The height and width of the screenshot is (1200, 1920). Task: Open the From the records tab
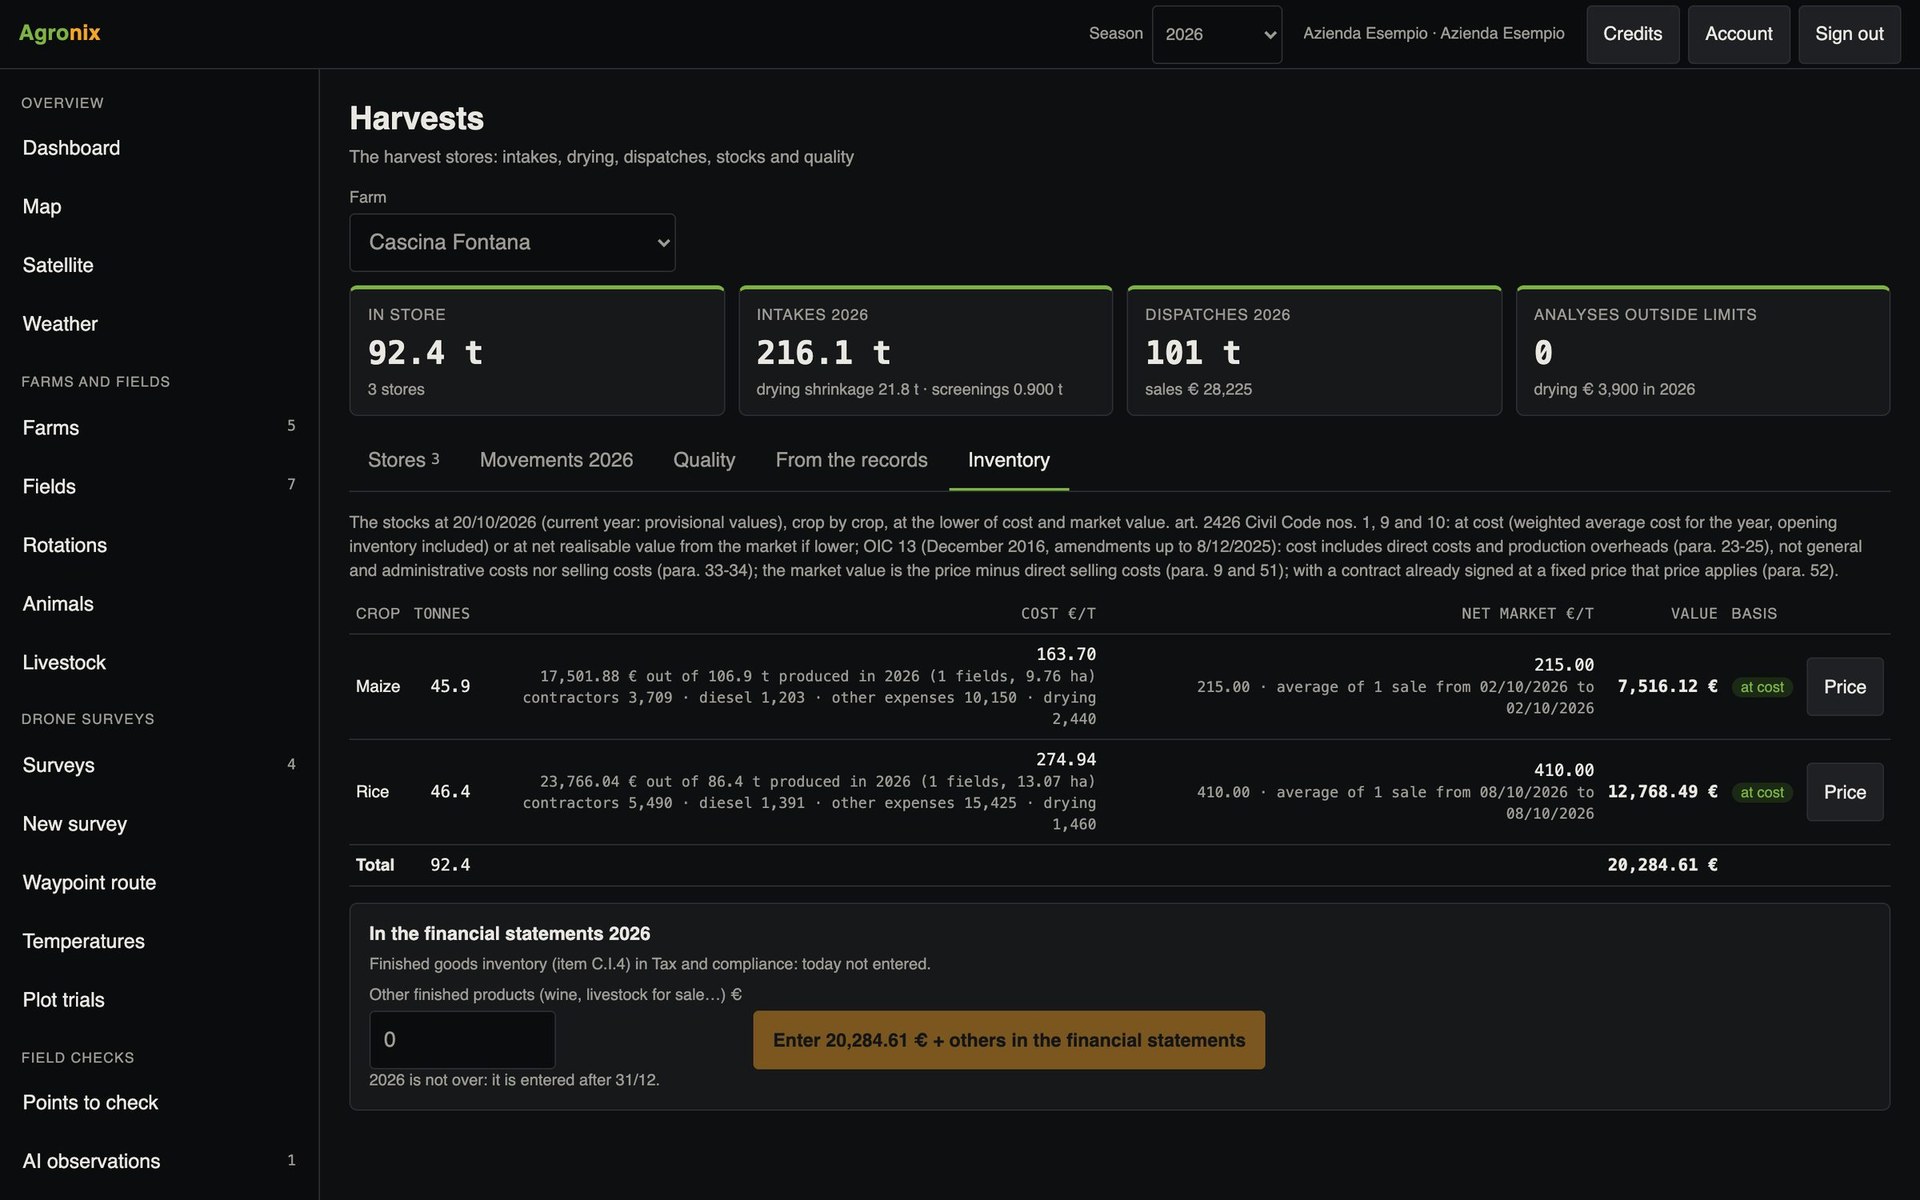[x=851, y=460]
